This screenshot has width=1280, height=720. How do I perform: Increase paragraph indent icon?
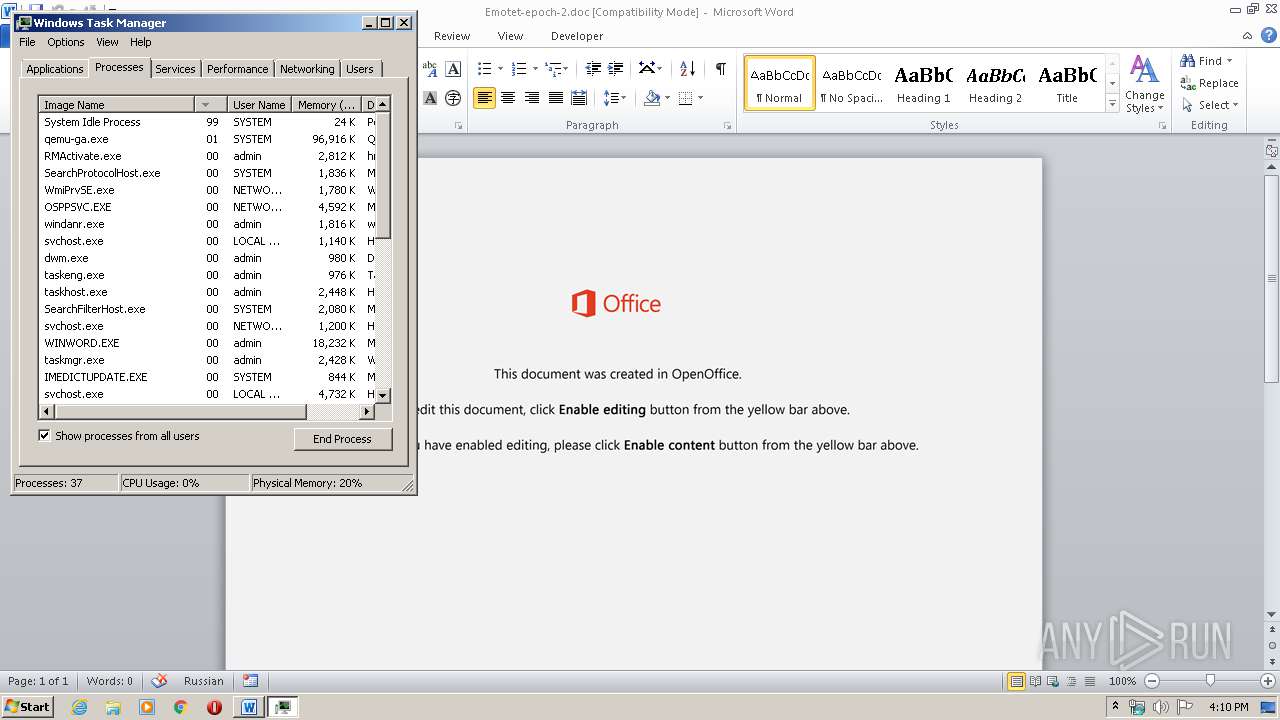coord(617,69)
